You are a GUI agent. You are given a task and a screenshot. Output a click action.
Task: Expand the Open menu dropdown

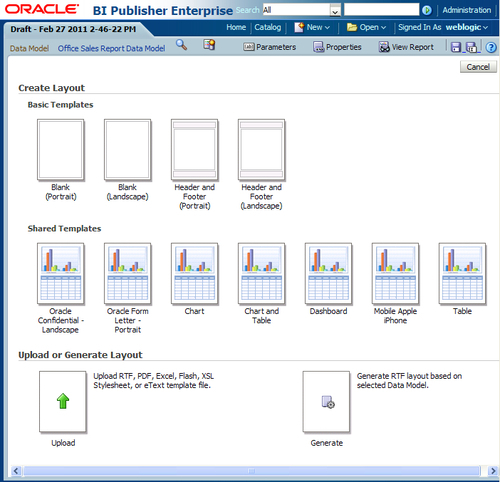[x=366, y=27]
